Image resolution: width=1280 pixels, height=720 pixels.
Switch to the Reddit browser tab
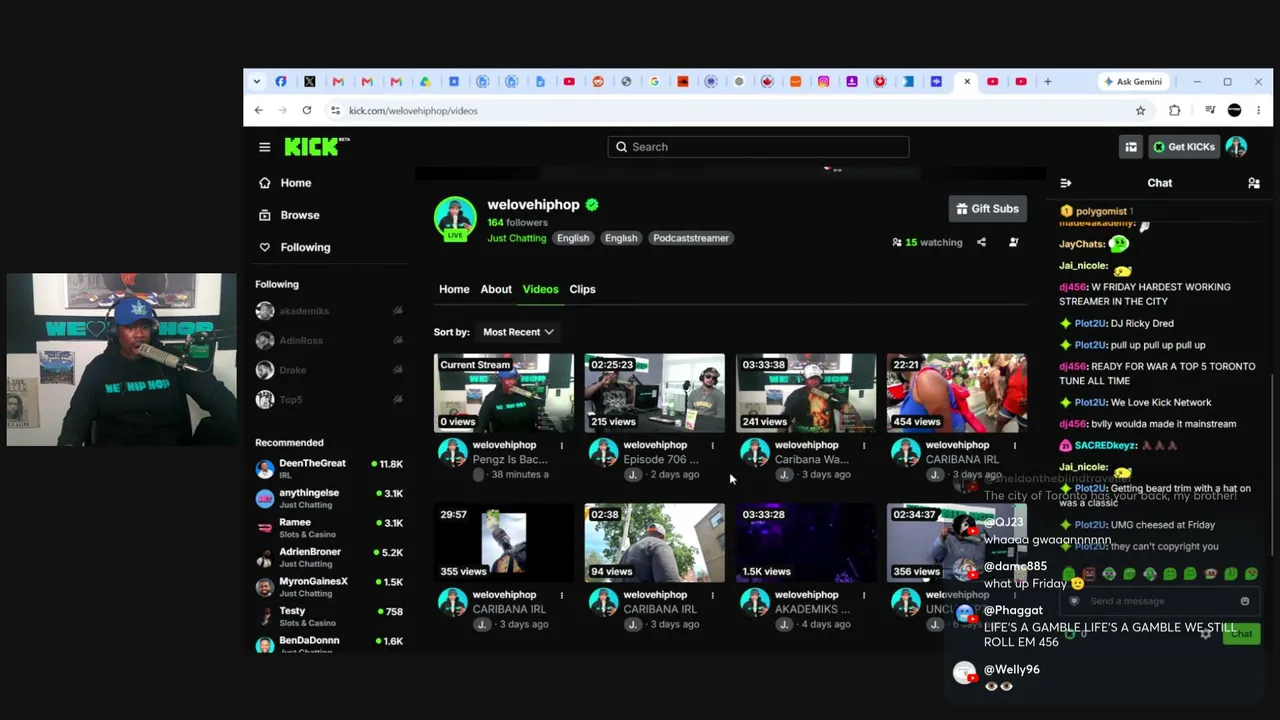point(598,82)
